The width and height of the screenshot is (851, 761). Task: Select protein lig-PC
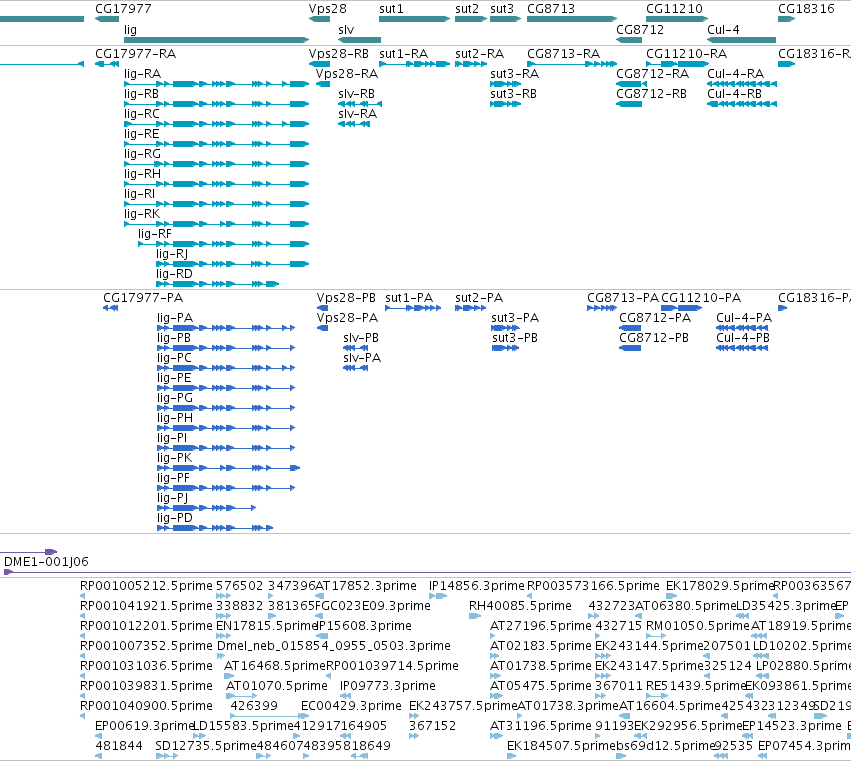coord(226,368)
